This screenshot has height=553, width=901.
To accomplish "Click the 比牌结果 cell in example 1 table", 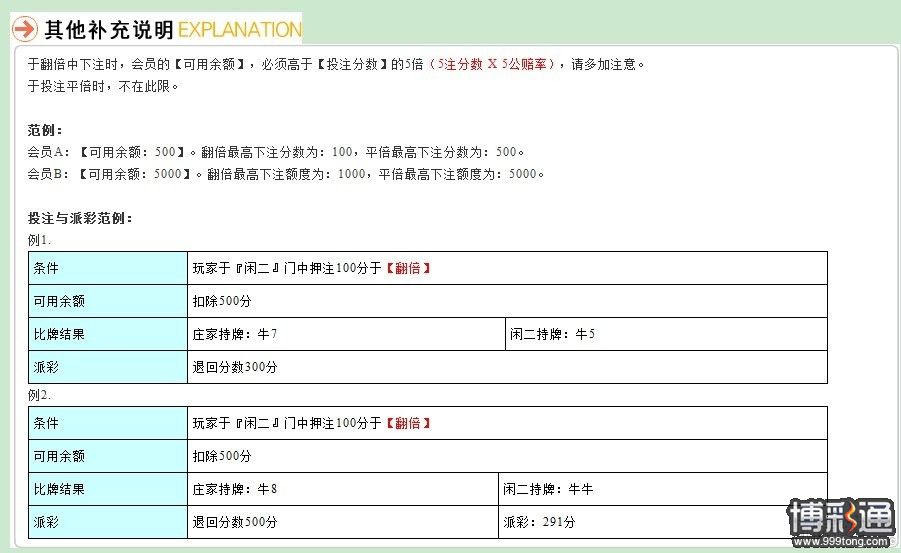I will 108,334.
